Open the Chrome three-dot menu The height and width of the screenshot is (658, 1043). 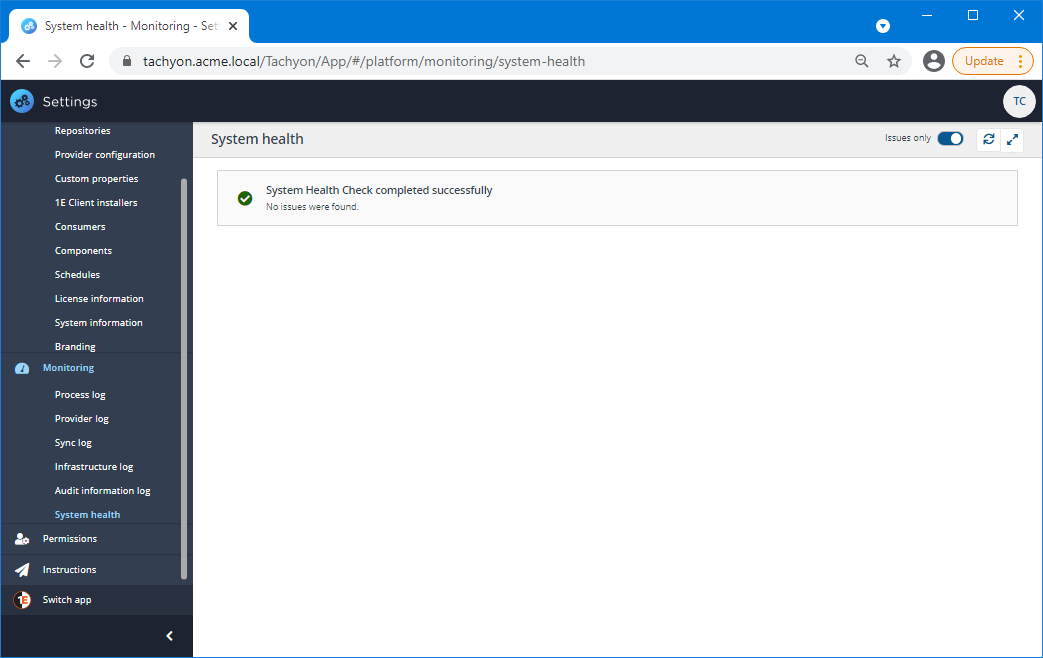(x=1020, y=61)
